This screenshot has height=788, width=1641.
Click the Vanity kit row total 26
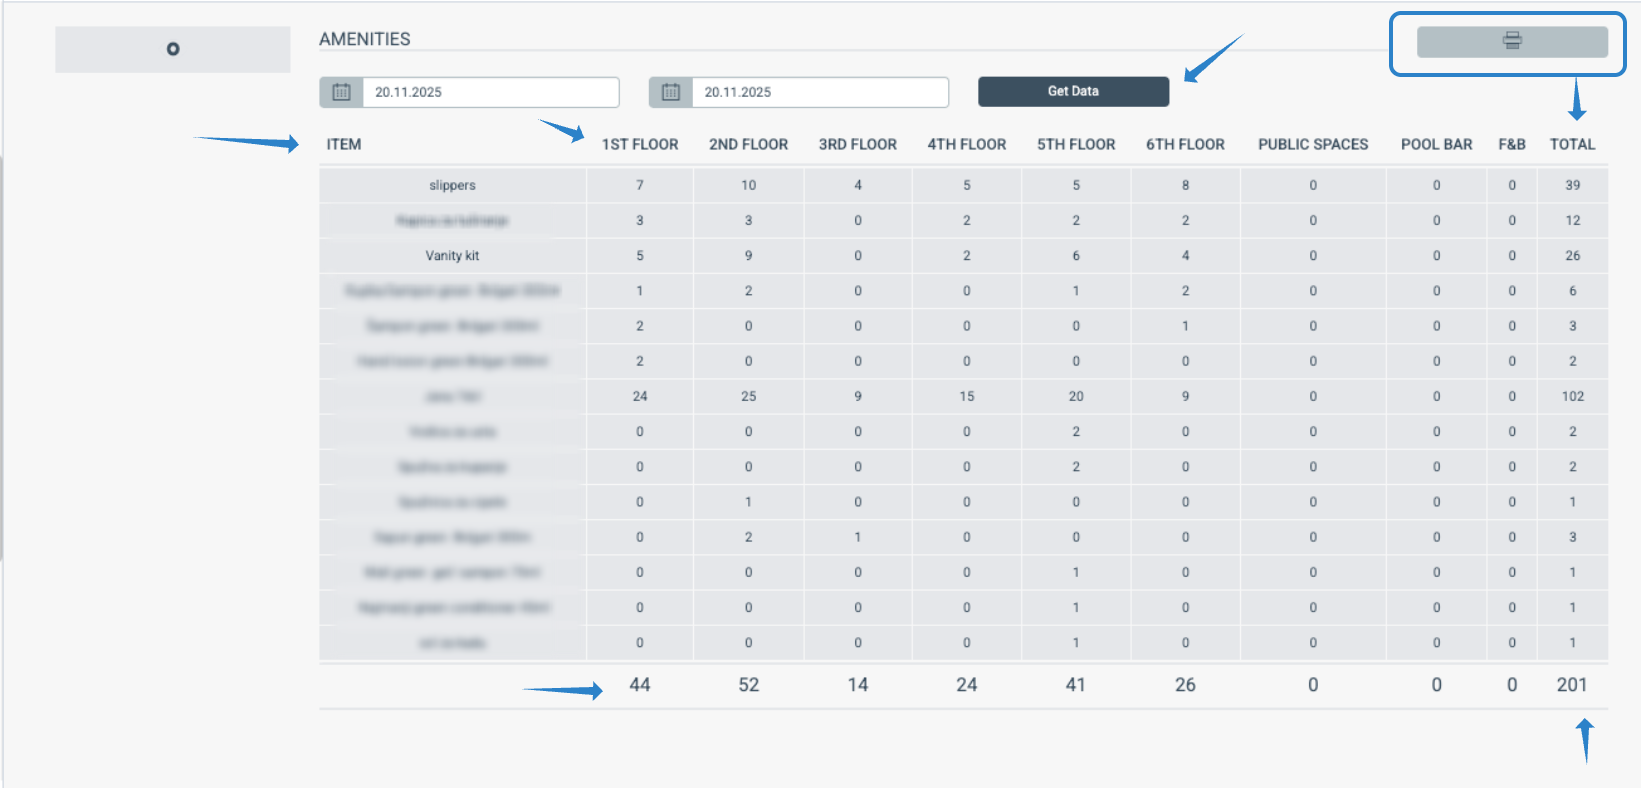[1573, 256]
